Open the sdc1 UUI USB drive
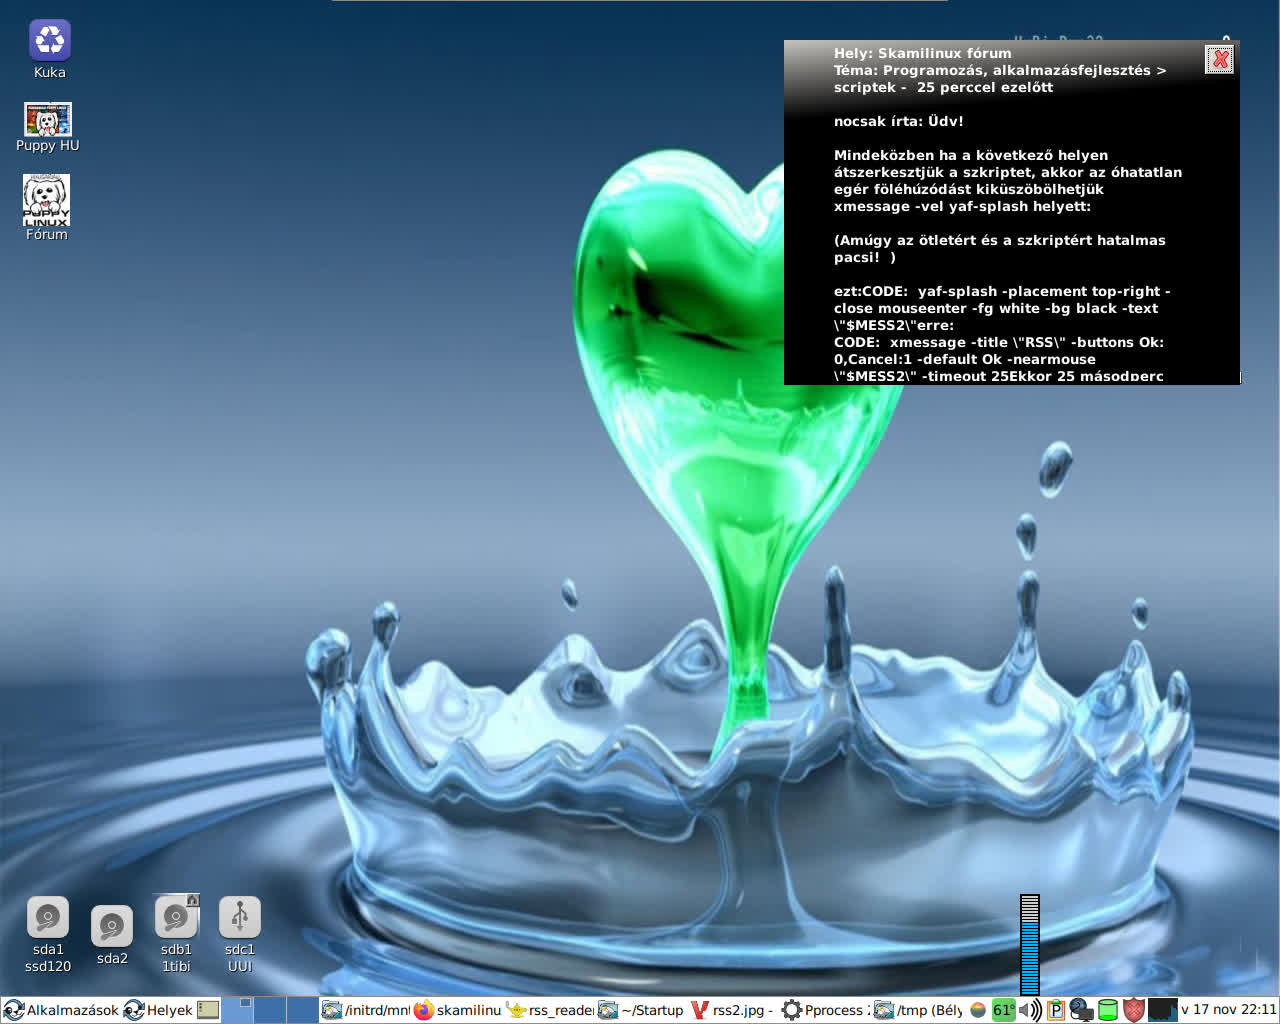1280x1024 pixels. pyautogui.click(x=240, y=934)
